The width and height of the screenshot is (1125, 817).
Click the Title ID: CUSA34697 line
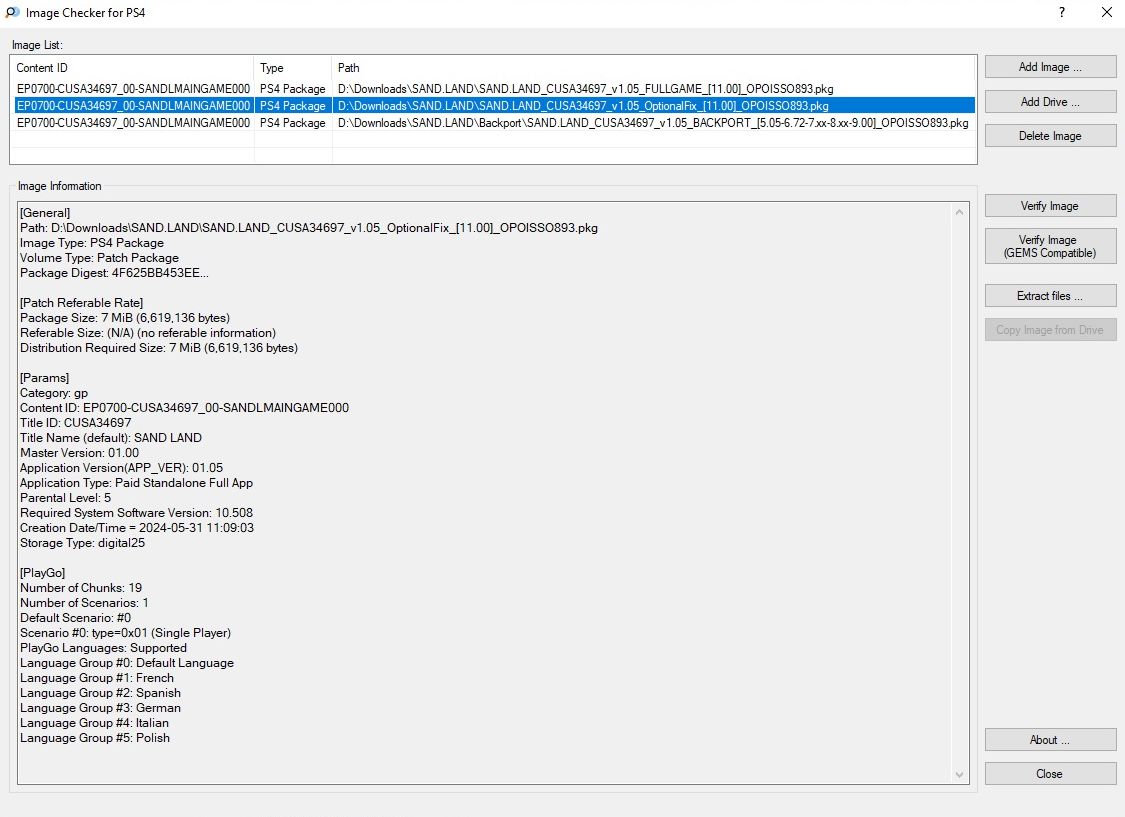coord(75,422)
